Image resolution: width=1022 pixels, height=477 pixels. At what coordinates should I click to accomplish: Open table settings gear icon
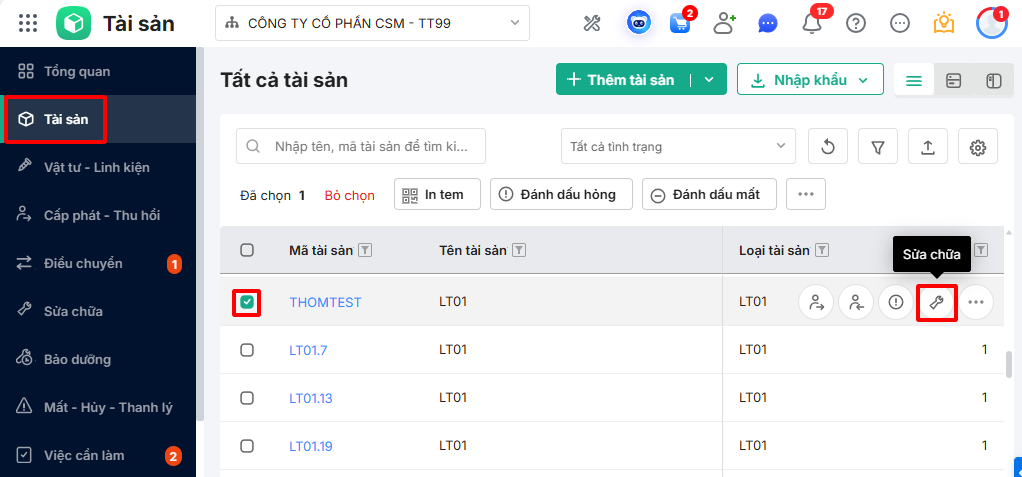pyautogui.click(x=978, y=147)
